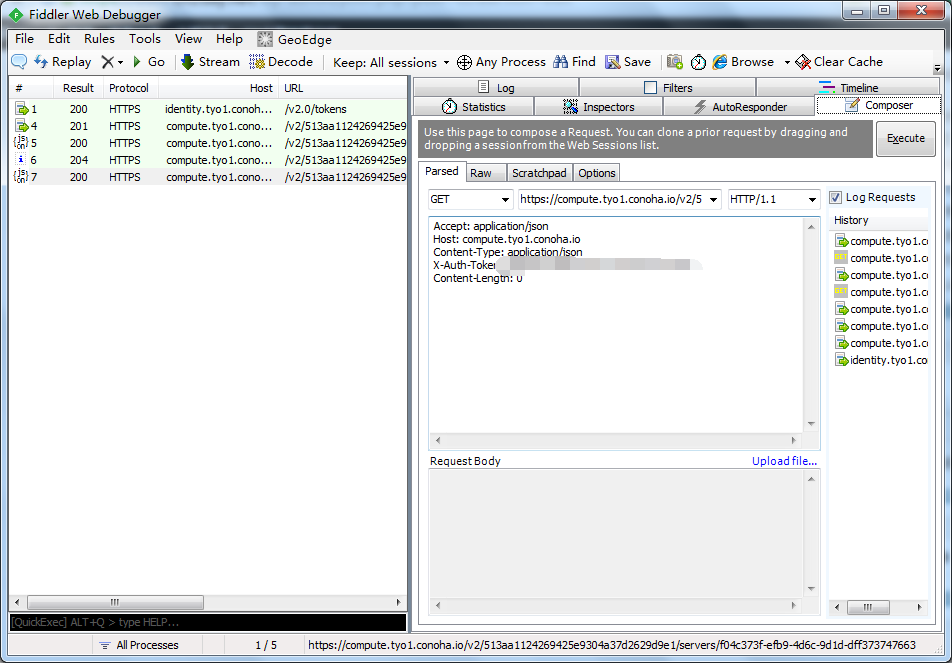Click the Upload file... link

click(784, 461)
